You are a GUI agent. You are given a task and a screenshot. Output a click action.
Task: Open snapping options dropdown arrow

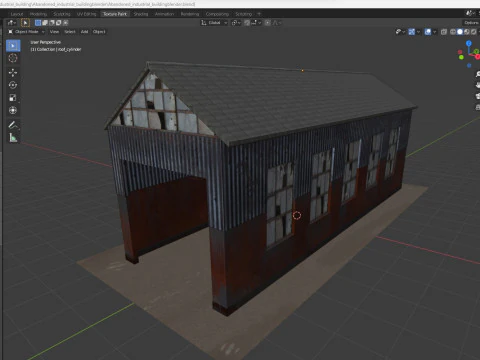click(x=256, y=23)
